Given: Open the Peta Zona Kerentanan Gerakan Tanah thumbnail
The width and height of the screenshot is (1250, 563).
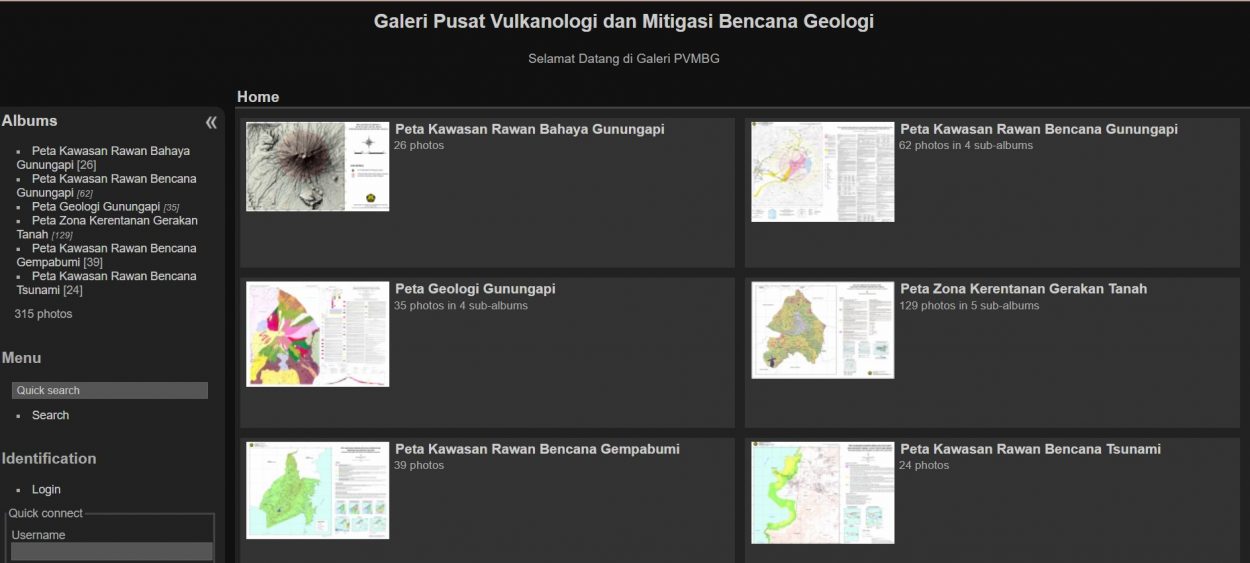Looking at the screenshot, I should coord(822,330).
